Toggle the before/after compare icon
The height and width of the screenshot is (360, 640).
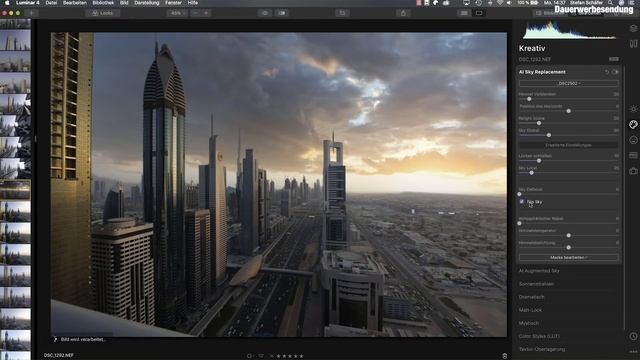coord(282,13)
